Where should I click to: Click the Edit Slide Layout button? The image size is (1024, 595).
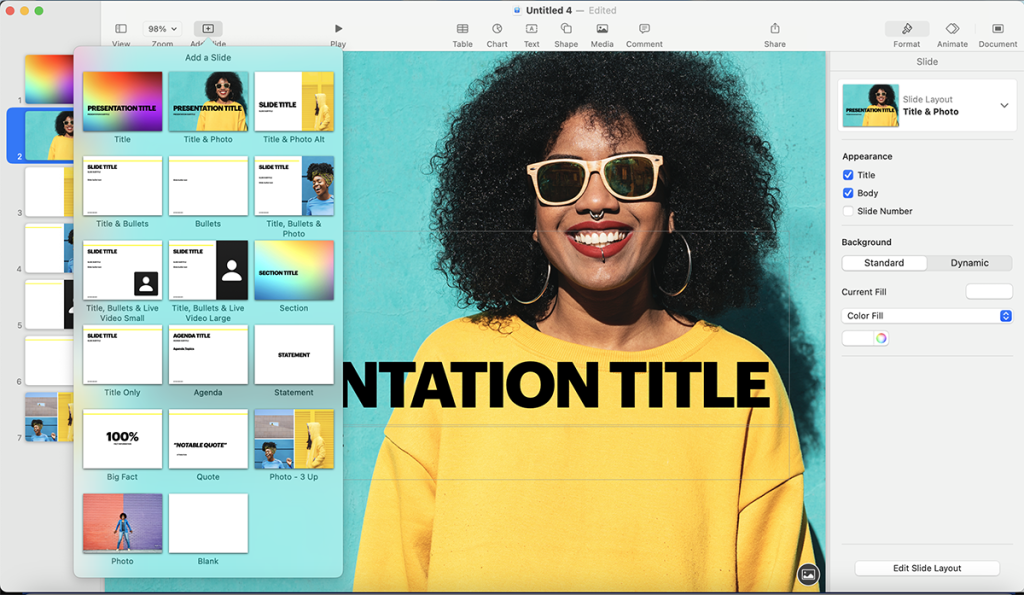tap(927, 567)
